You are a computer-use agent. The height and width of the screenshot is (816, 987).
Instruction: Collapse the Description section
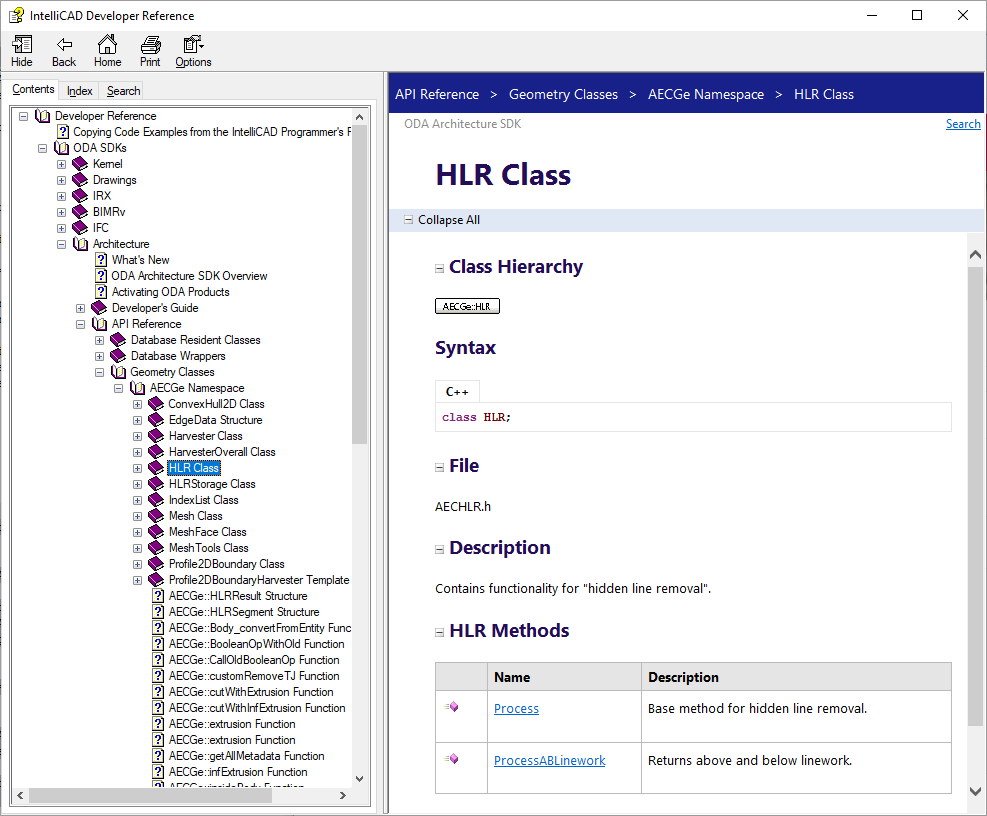(439, 549)
